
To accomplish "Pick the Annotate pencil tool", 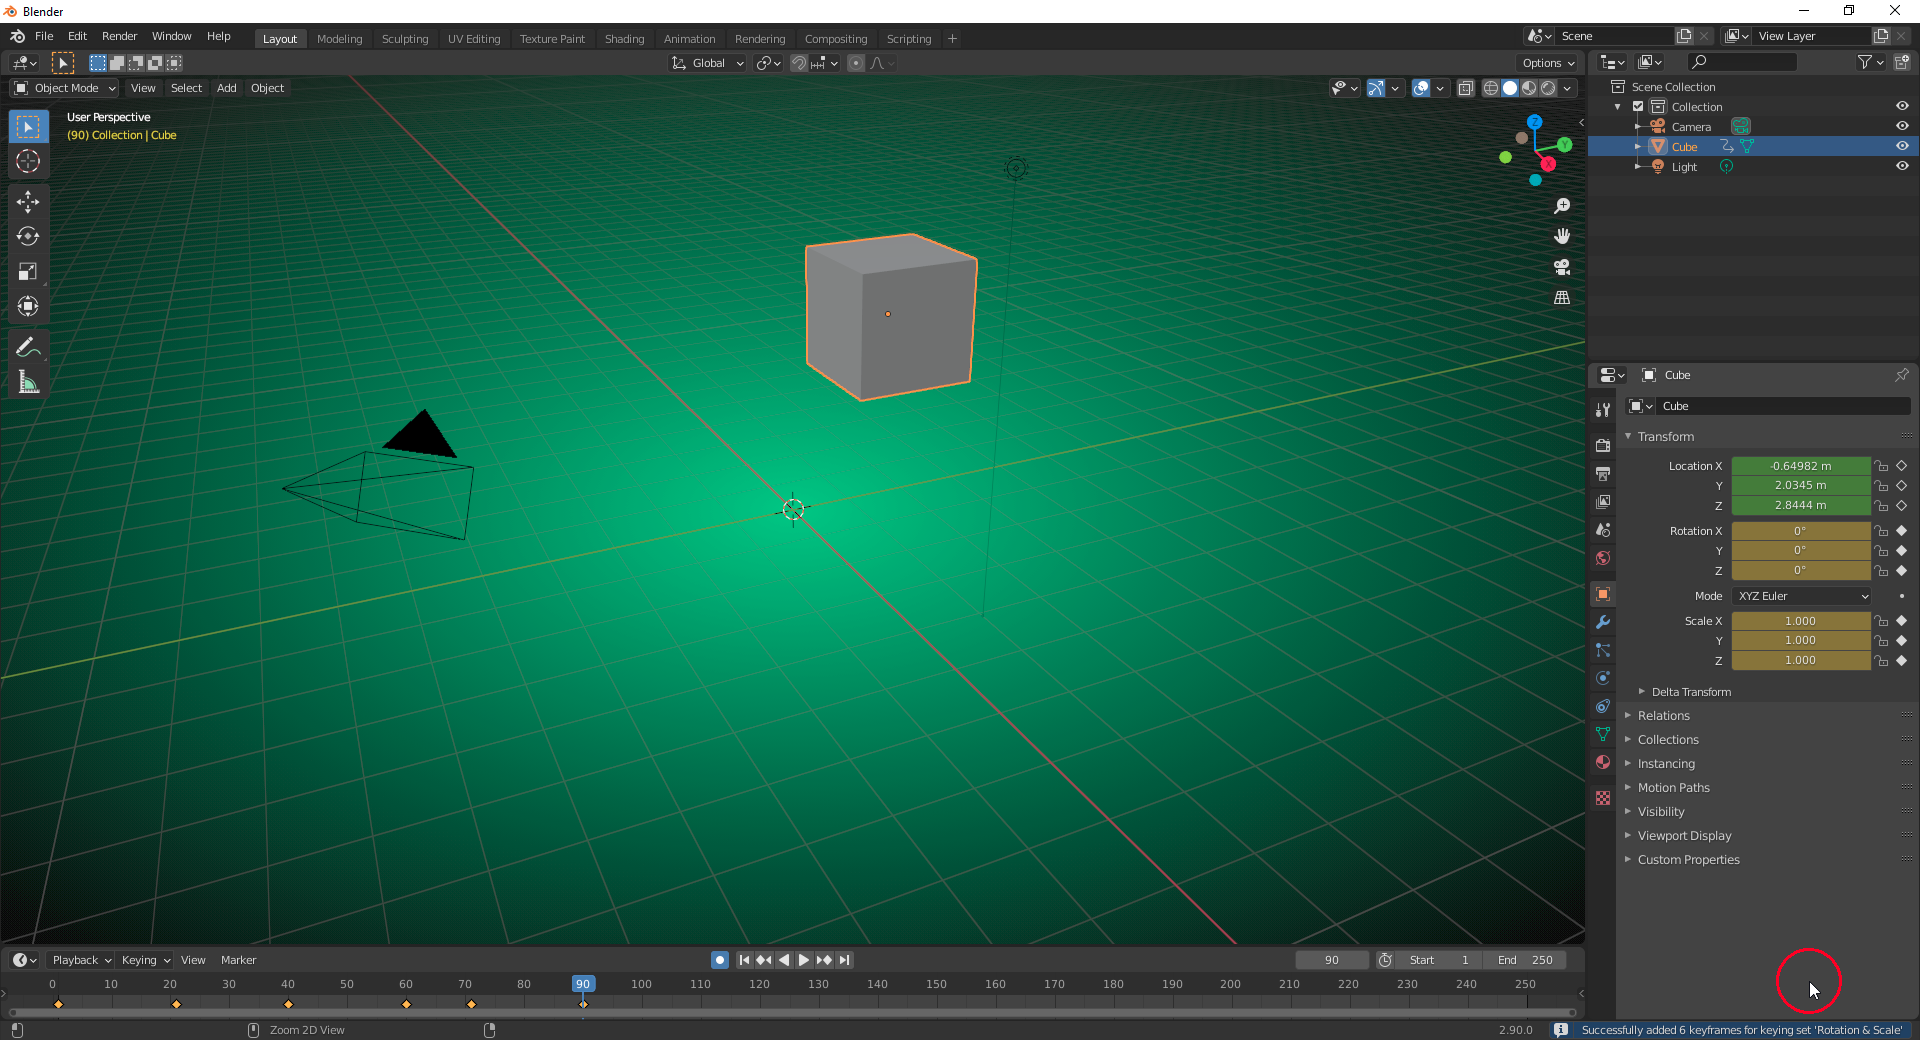I will [x=28, y=347].
